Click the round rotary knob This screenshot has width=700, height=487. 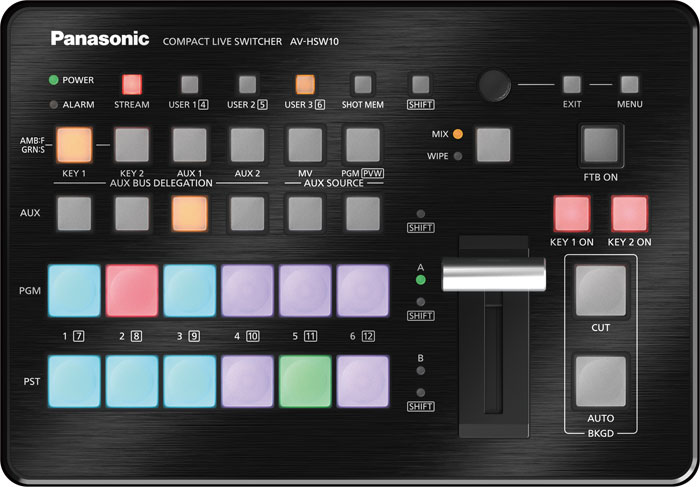coord(495,85)
